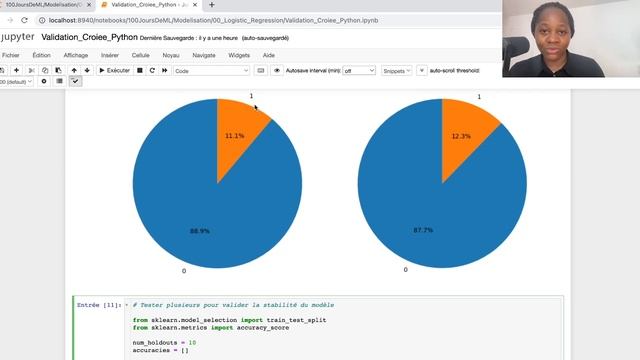Screen dimensions: 640x360
Task: Close the 100JoursDeML browser tab
Action: [x=89, y=5]
